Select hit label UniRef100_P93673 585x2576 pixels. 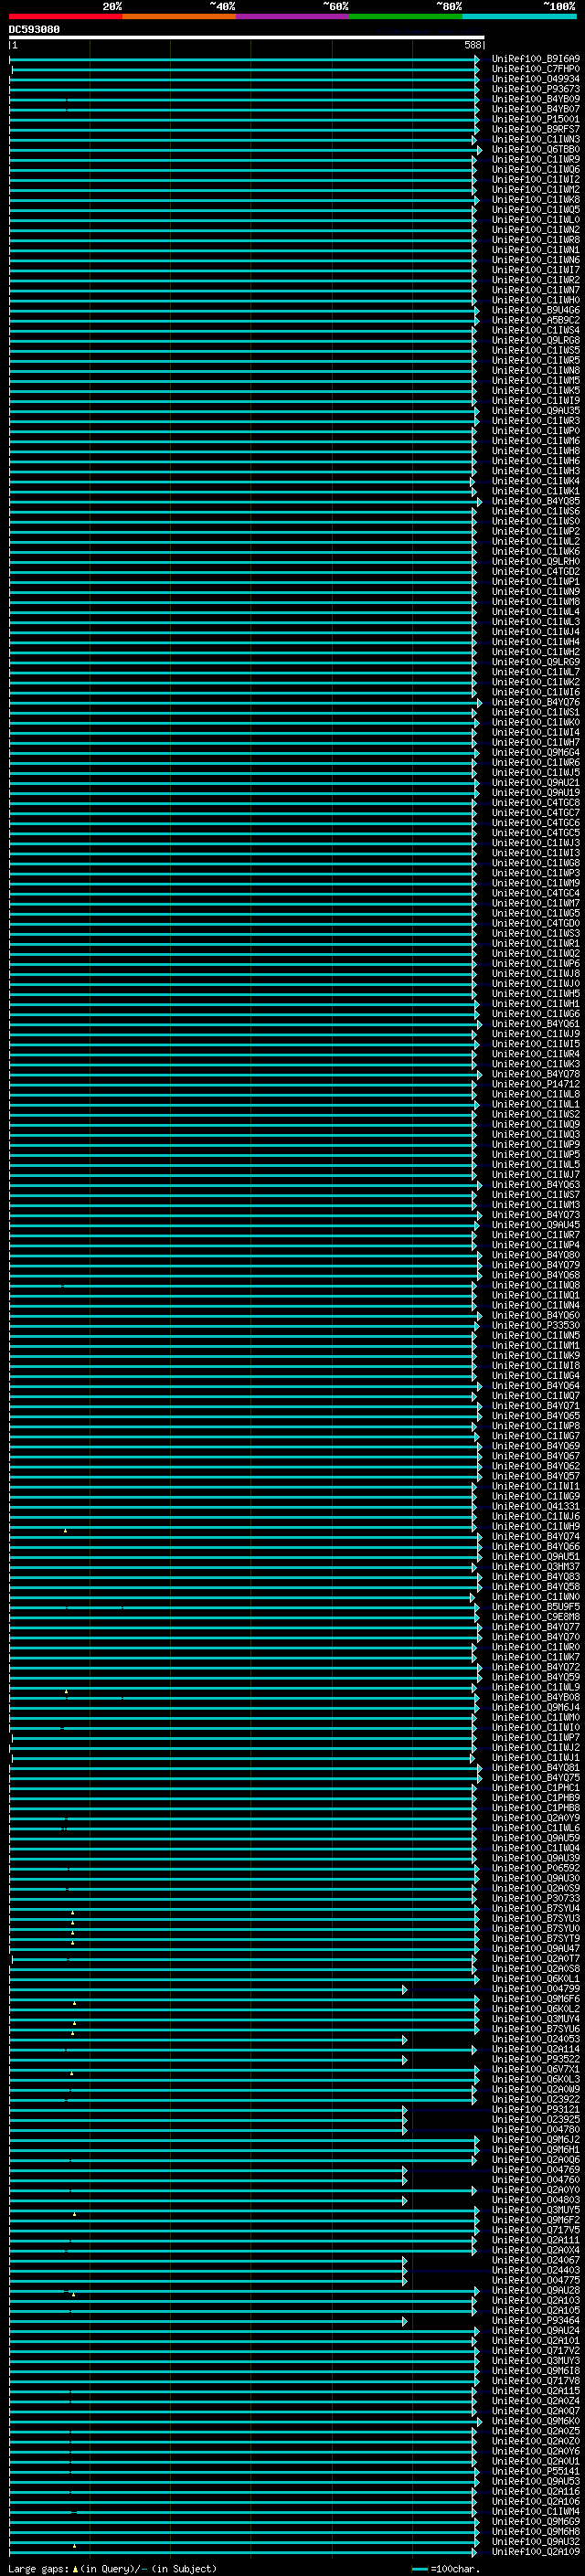point(536,89)
